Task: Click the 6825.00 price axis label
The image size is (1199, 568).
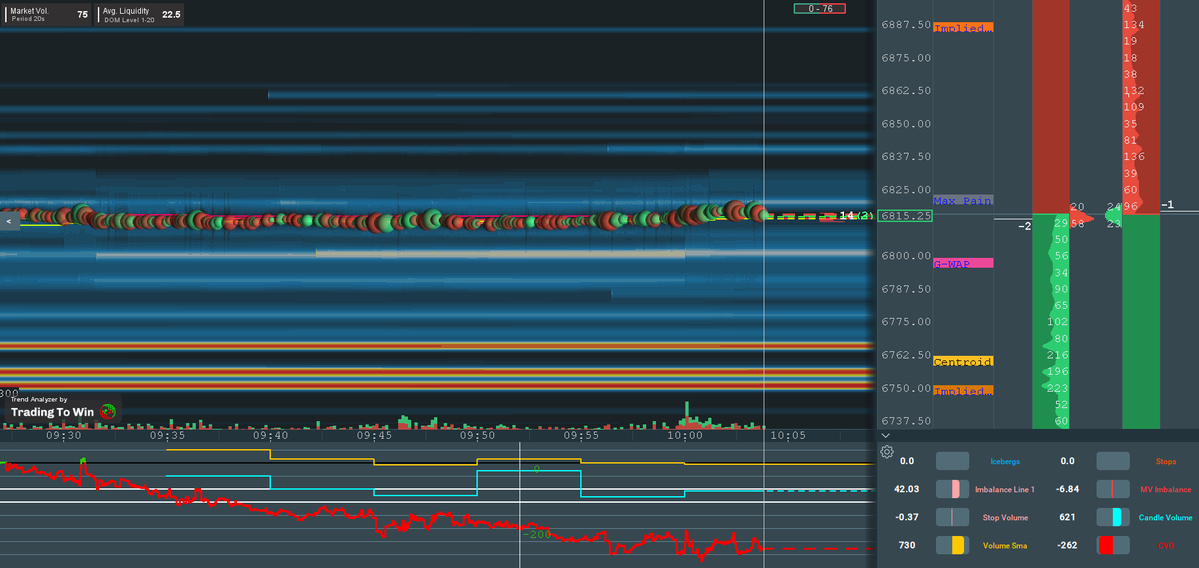Action: tap(906, 190)
